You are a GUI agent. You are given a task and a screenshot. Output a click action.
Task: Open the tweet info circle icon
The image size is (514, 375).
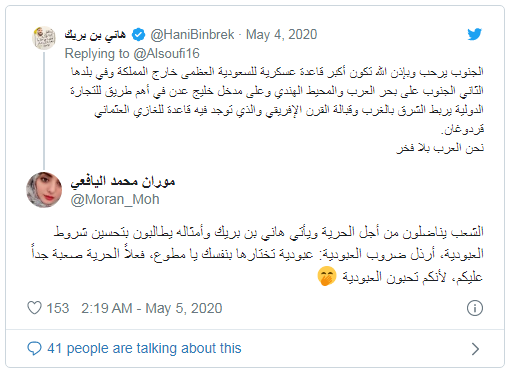click(x=475, y=308)
